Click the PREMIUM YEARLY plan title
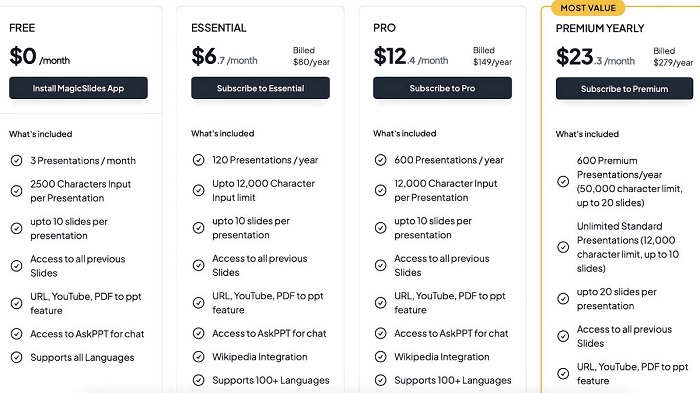700x393 pixels. click(600, 28)
